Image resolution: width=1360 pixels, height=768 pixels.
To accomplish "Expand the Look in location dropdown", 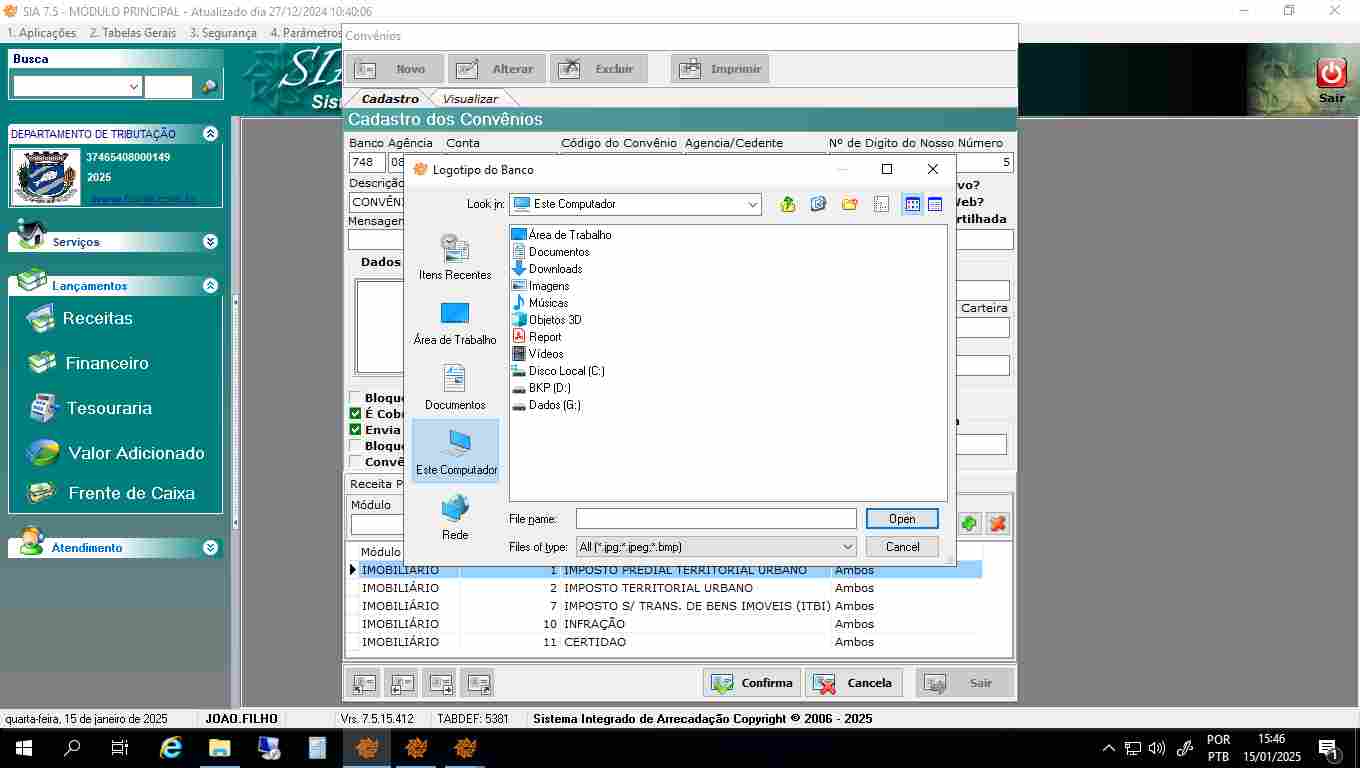I will pyautogui.click(x=752, y=204).
